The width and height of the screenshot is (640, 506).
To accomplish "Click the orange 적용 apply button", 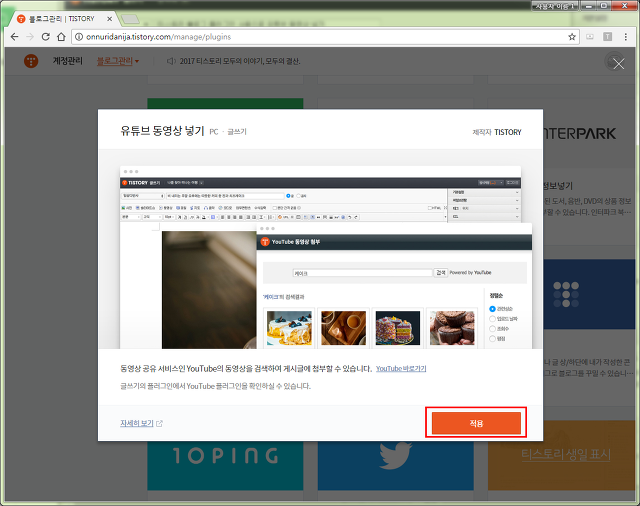I will click(476, 423).
